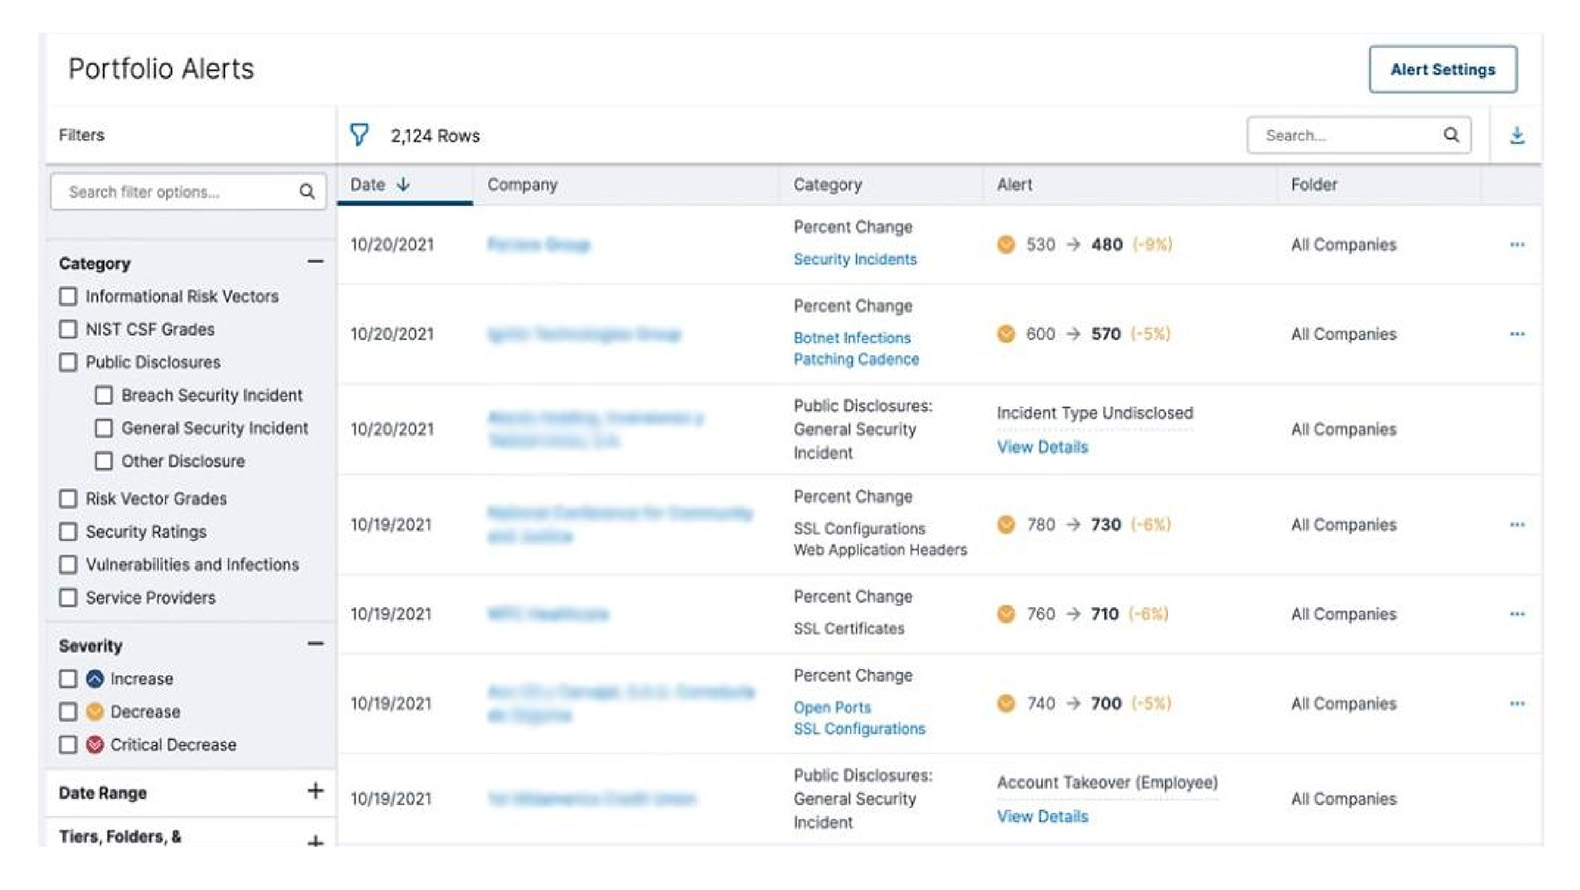Click the magnifier icon in the table search box

click(1450, 135)
